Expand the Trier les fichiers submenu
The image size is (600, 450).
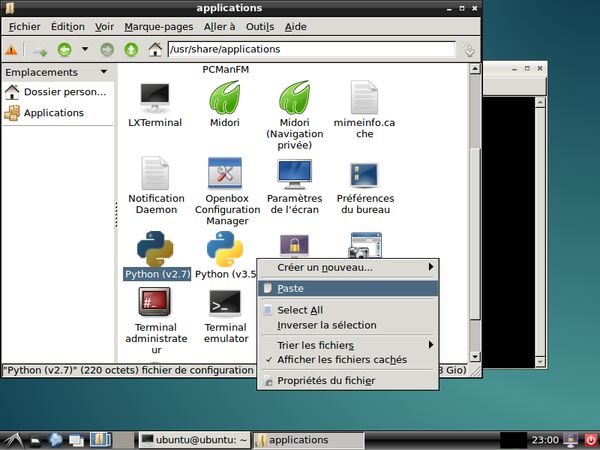(x=347, y=345)
